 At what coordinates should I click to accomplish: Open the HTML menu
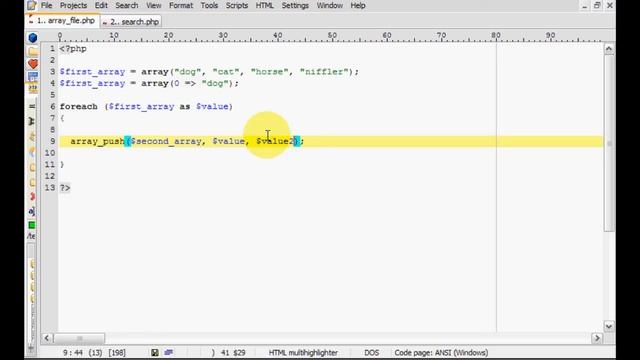tap(264, 6)
